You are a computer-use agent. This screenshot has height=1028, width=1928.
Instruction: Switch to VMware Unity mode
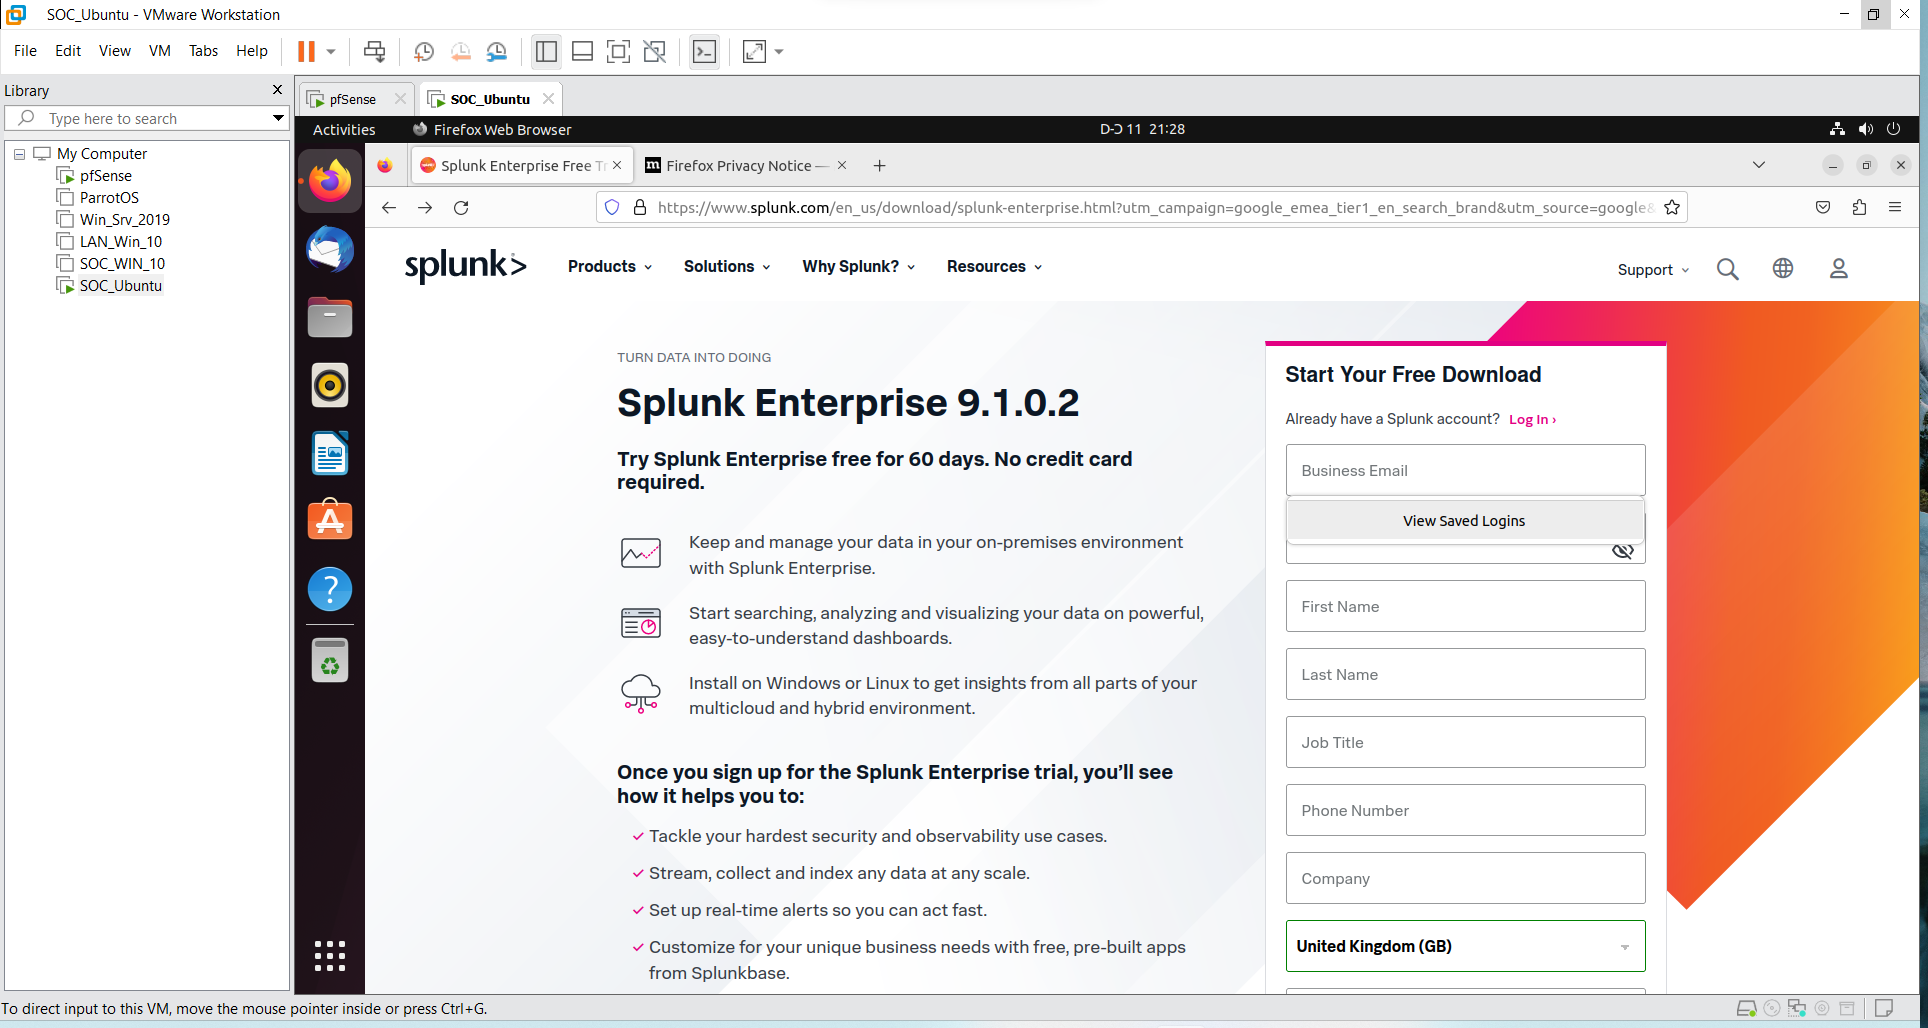click(654, 51)
